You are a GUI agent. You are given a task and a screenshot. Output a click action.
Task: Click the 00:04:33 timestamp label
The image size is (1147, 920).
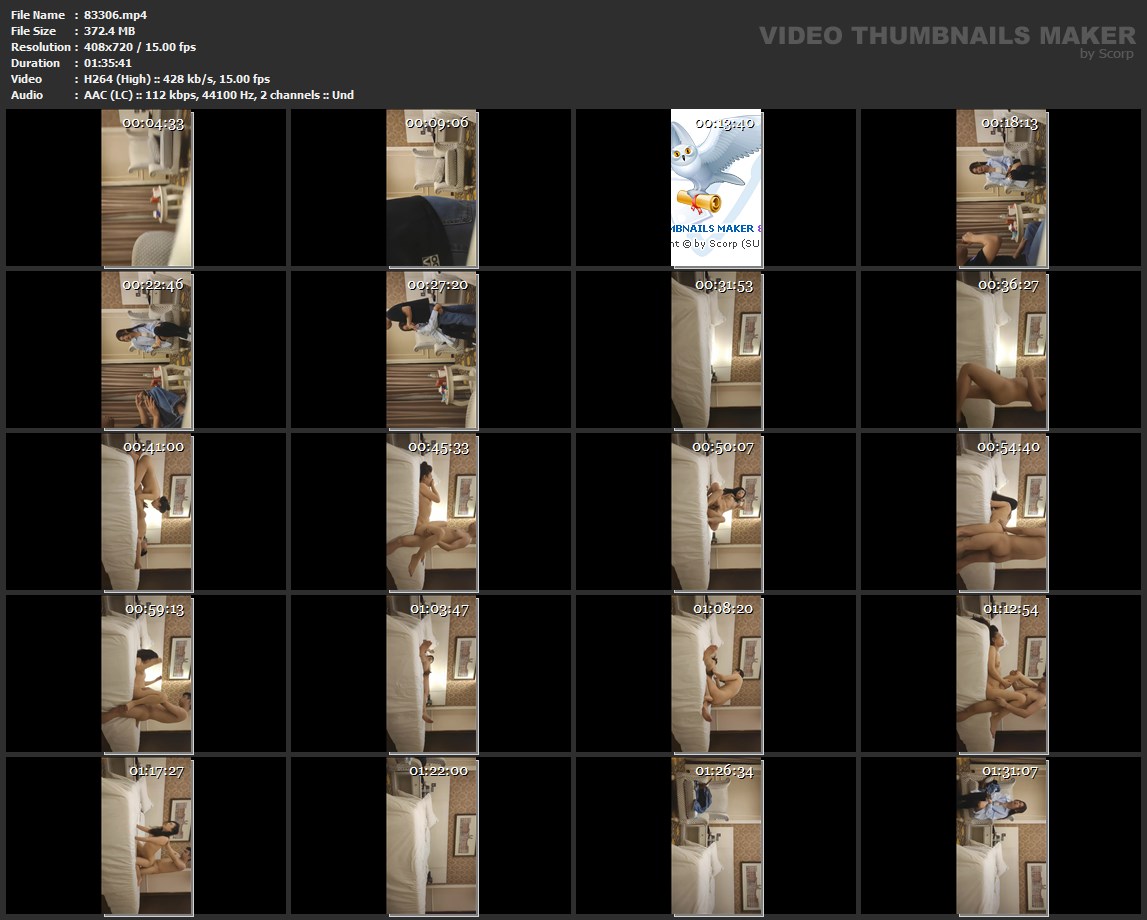pos(153,123)
